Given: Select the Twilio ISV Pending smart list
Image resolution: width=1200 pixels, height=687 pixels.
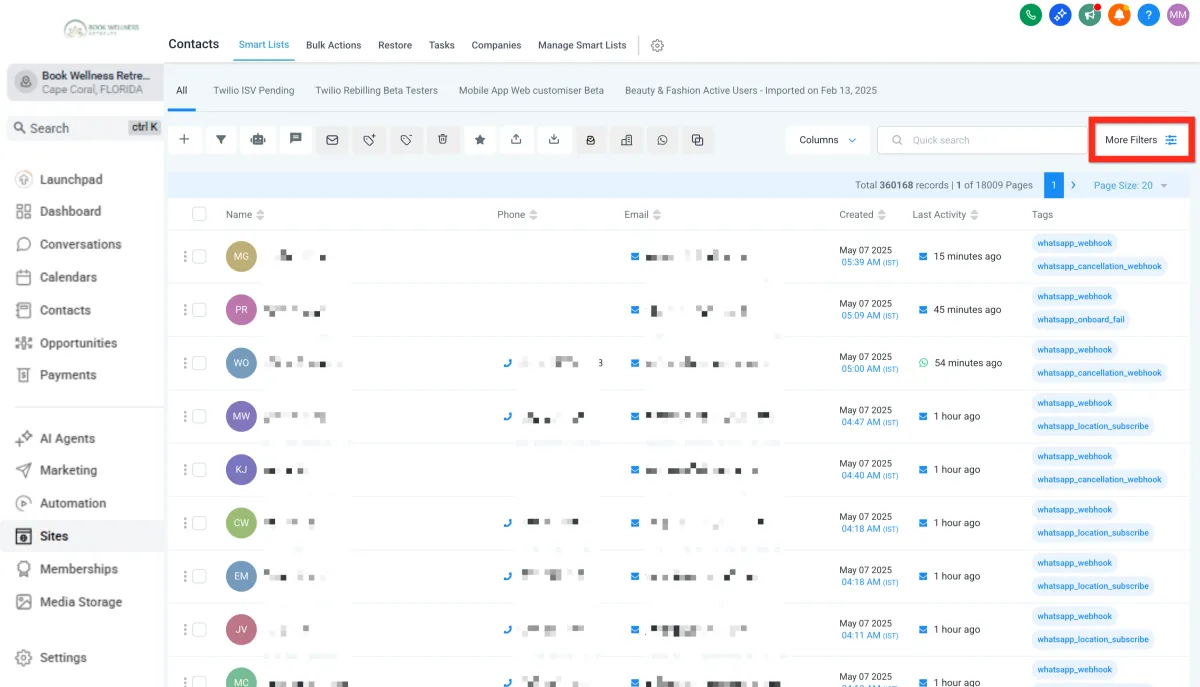Looking at the screenshot, I should pos(254,90).
